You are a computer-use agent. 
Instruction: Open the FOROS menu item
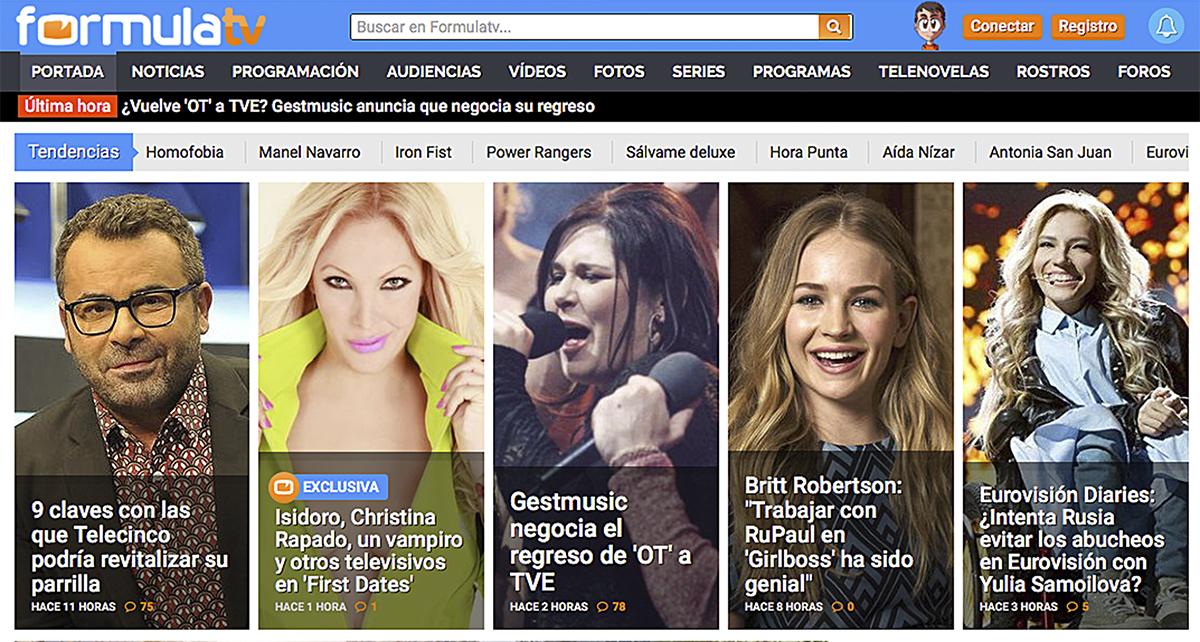click(x=1144, y=72)
